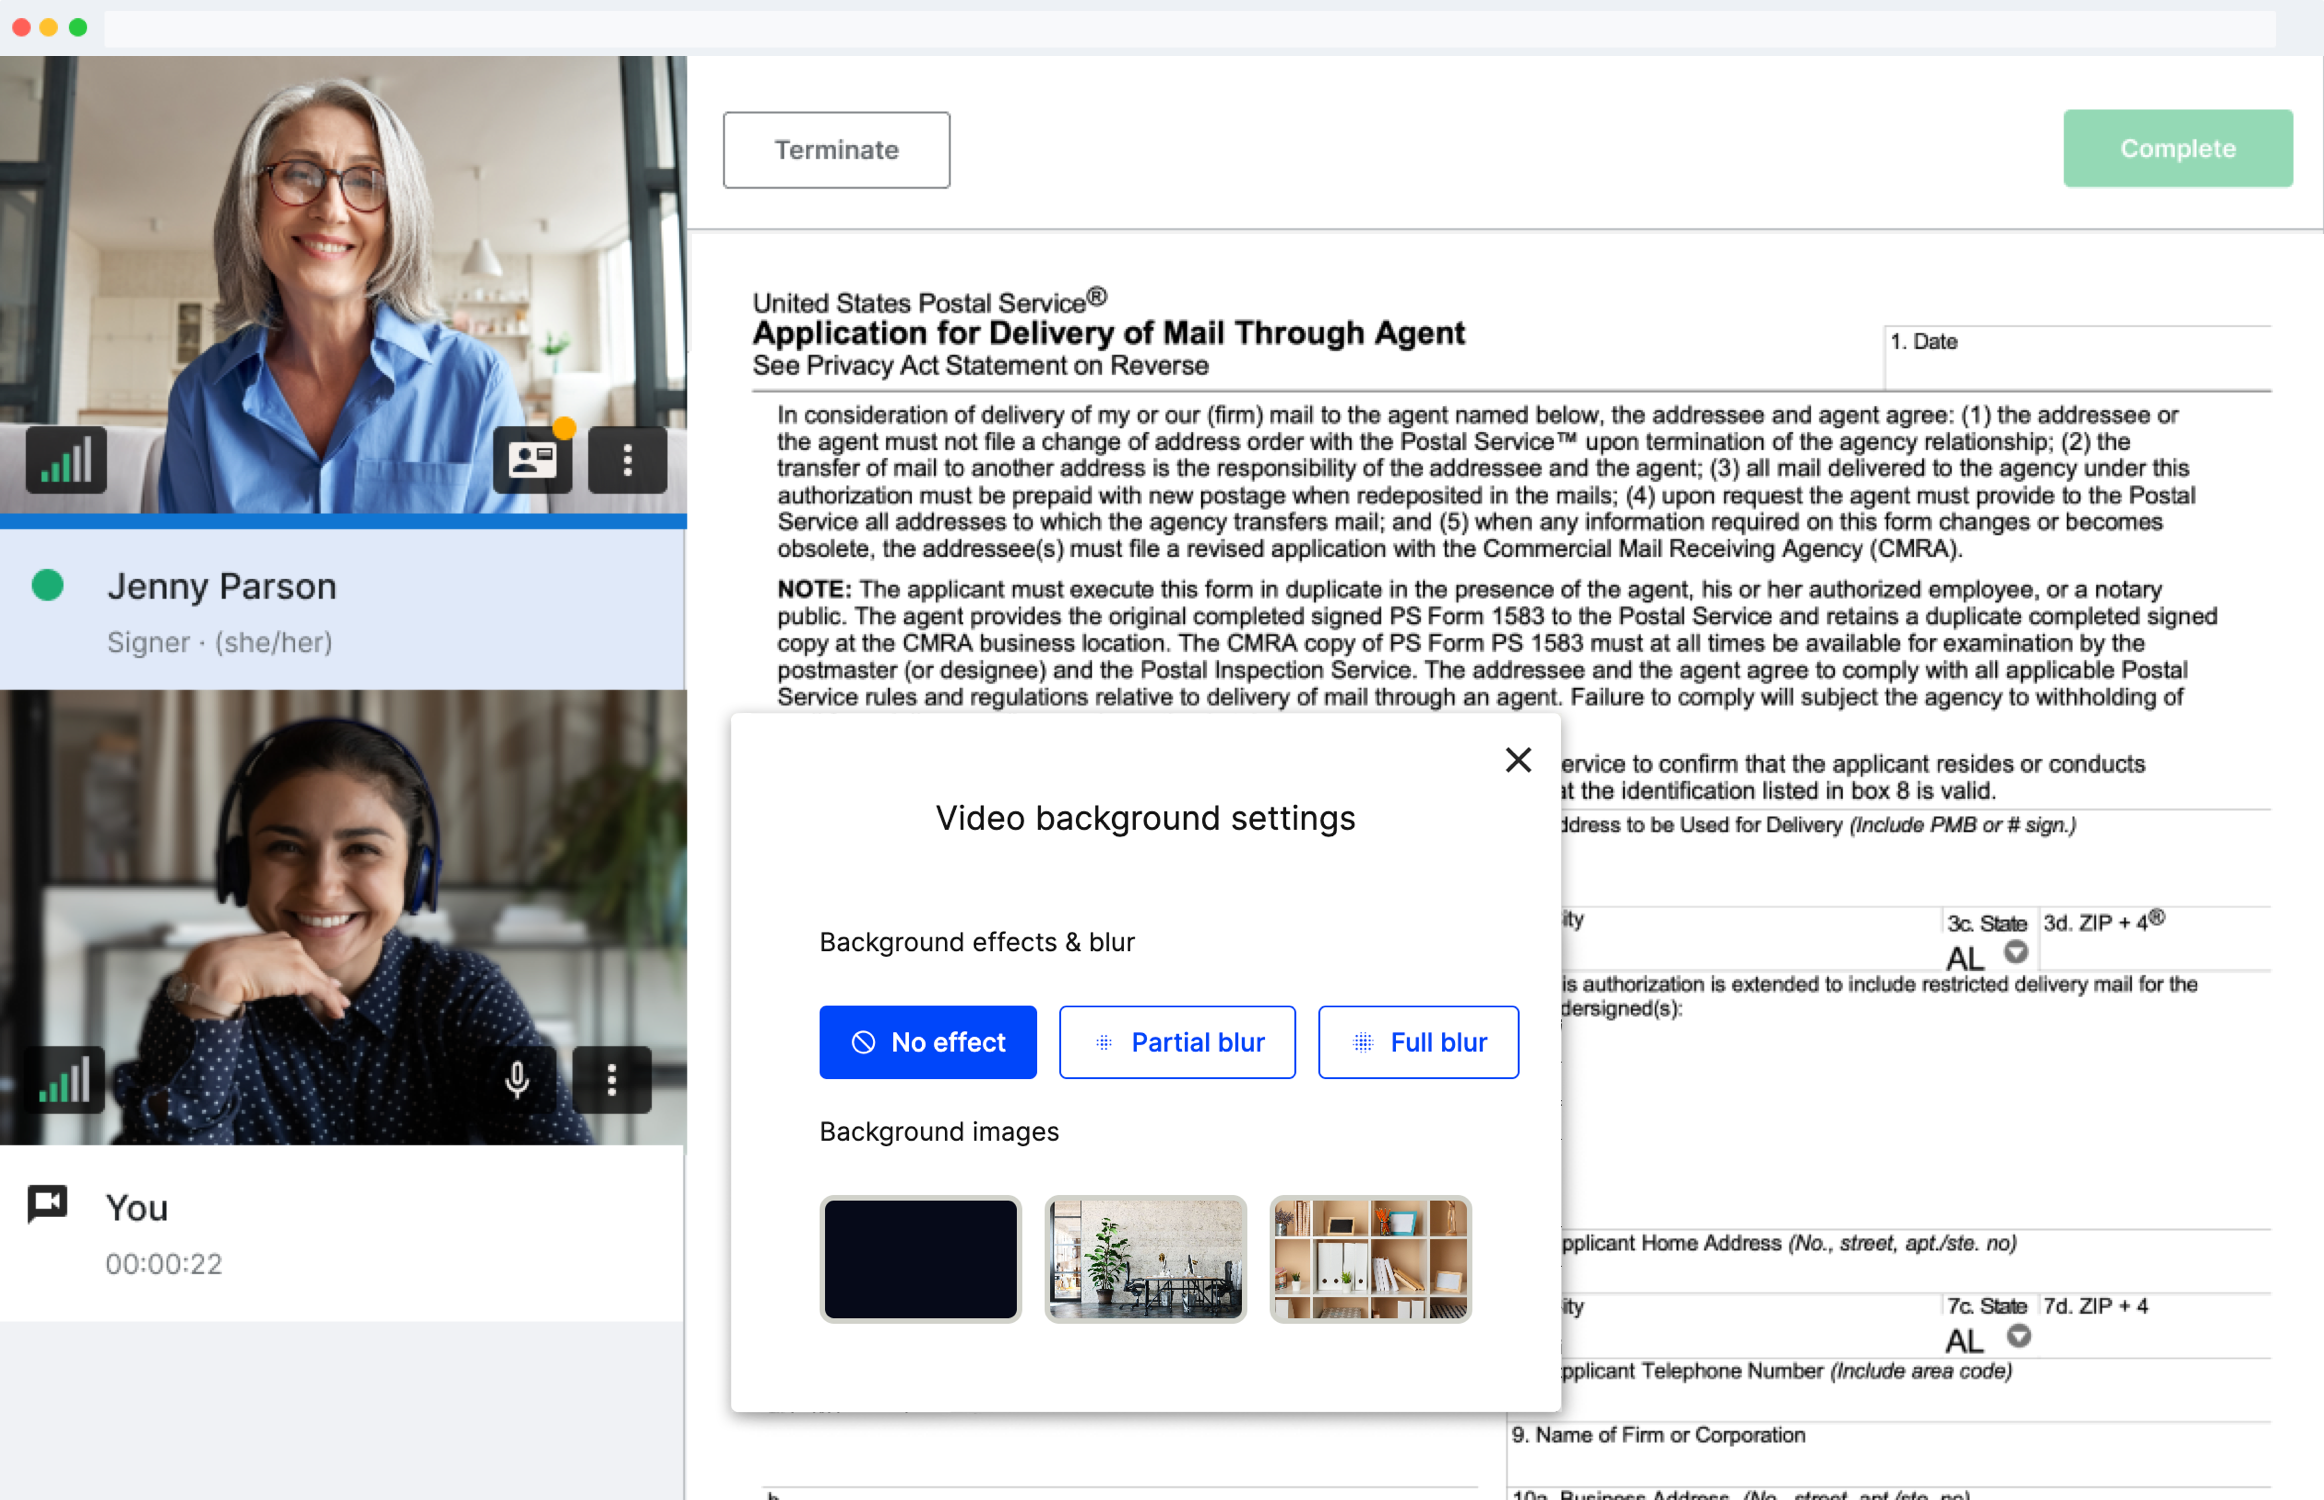This screenshot has width=2324, height=1500.
Task: Click the Complete button
Action: 2177,148
